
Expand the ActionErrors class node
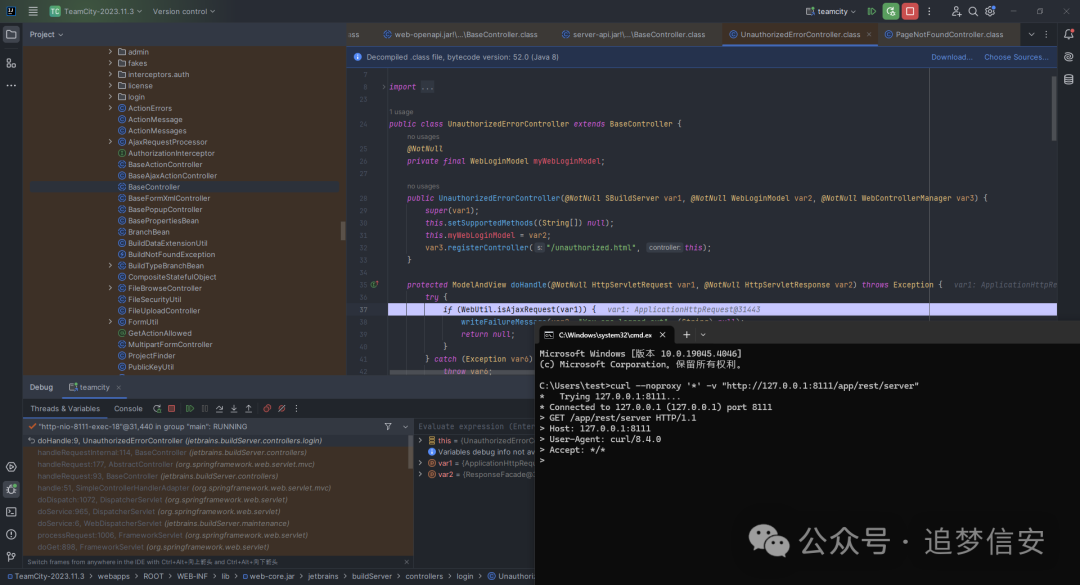tap(110, 108)
